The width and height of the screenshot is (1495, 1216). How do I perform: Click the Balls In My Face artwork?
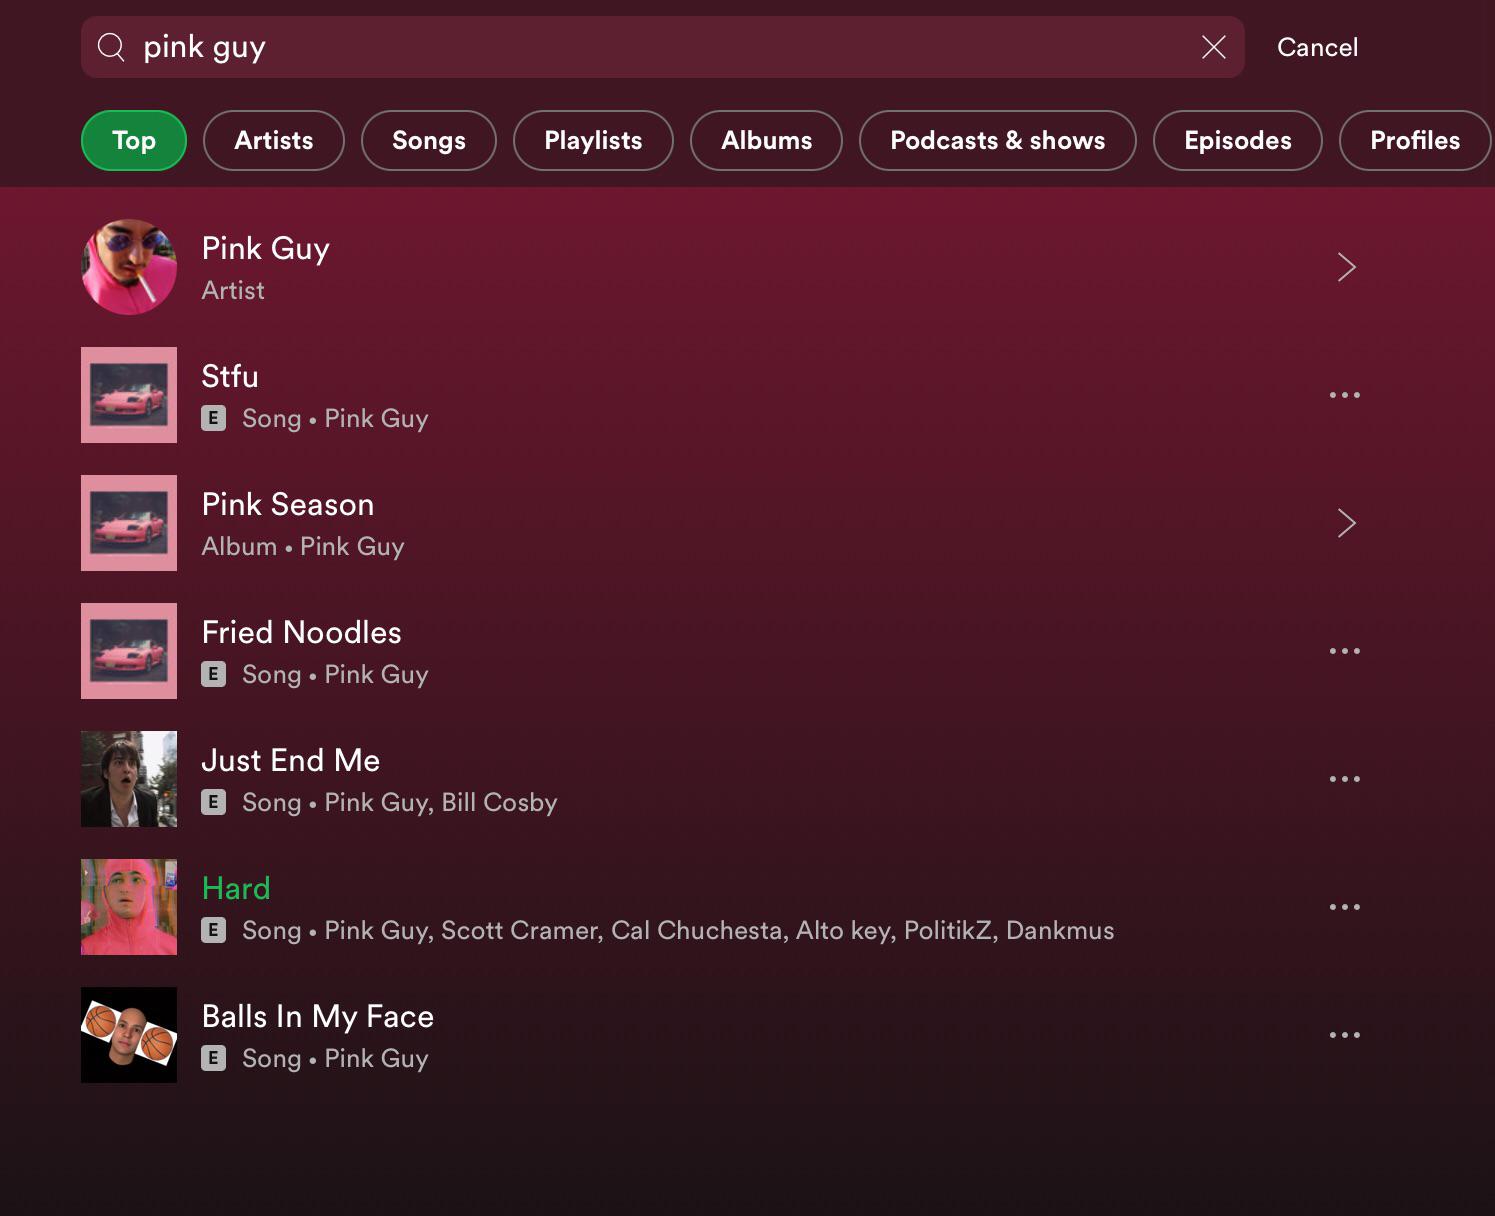click(x=129, y=1035)
